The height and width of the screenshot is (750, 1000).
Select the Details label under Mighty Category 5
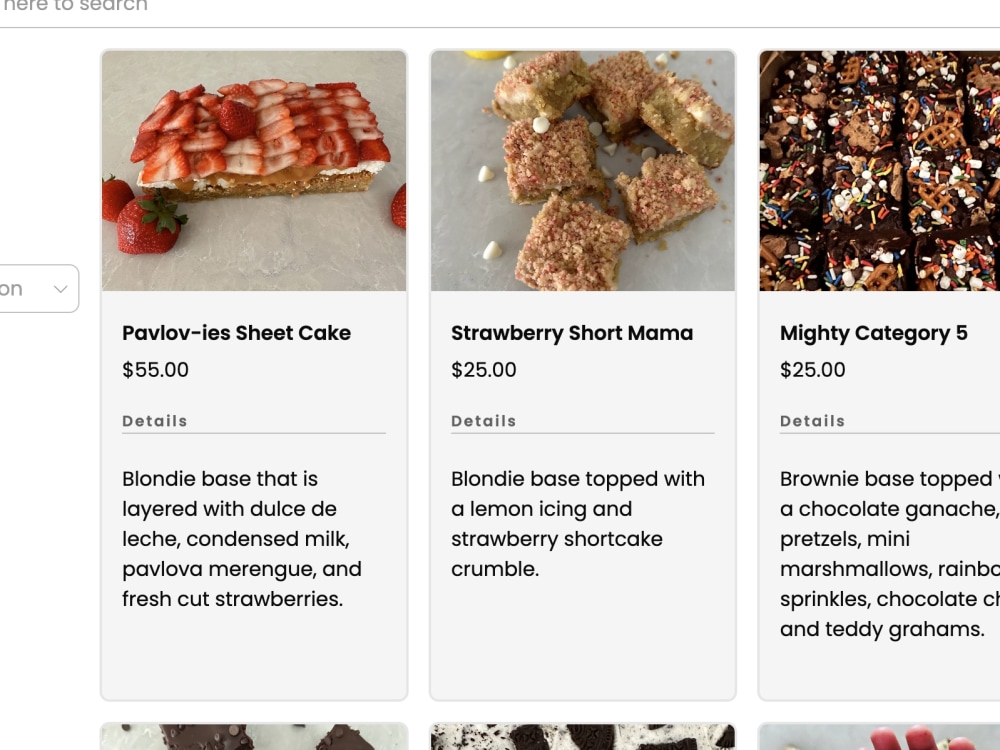point(813,421)
